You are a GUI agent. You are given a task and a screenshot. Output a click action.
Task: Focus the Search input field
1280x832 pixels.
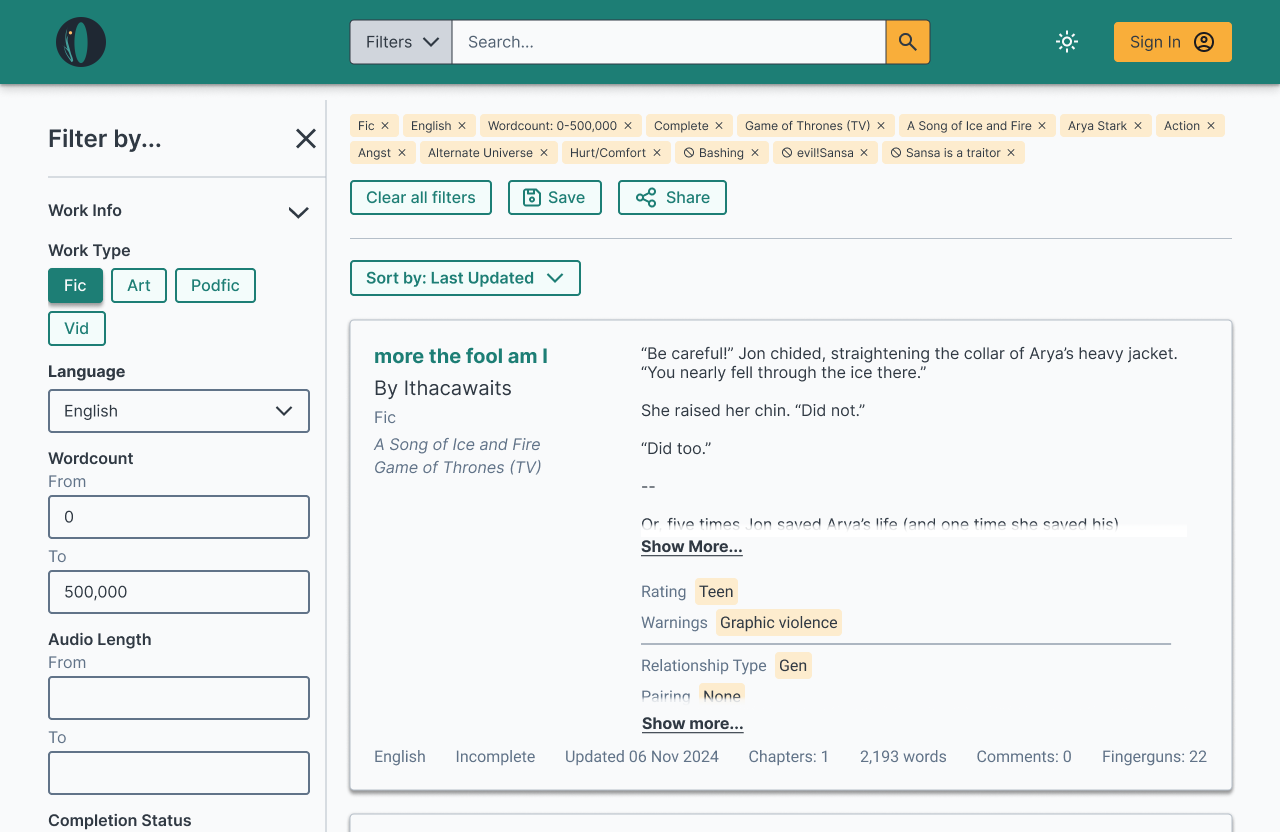(669, 42)
